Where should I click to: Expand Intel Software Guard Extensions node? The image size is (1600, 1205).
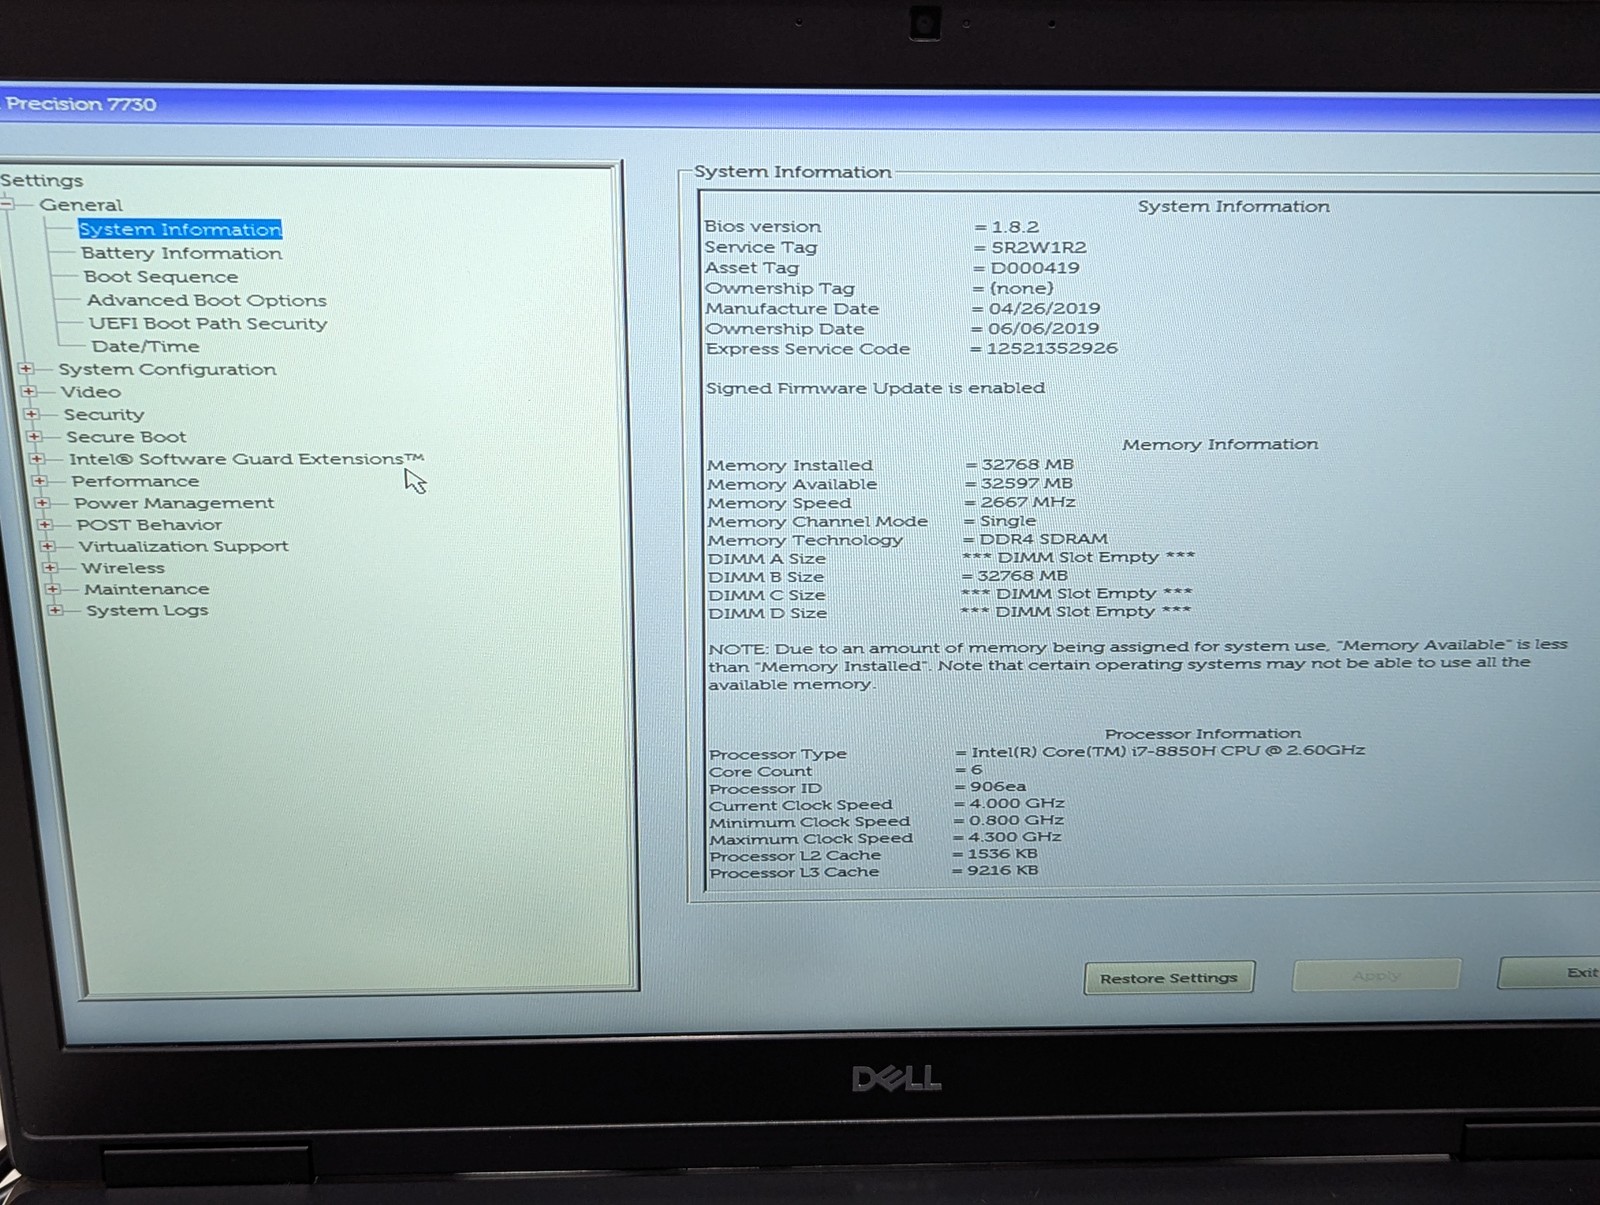(x=37, y=459)
